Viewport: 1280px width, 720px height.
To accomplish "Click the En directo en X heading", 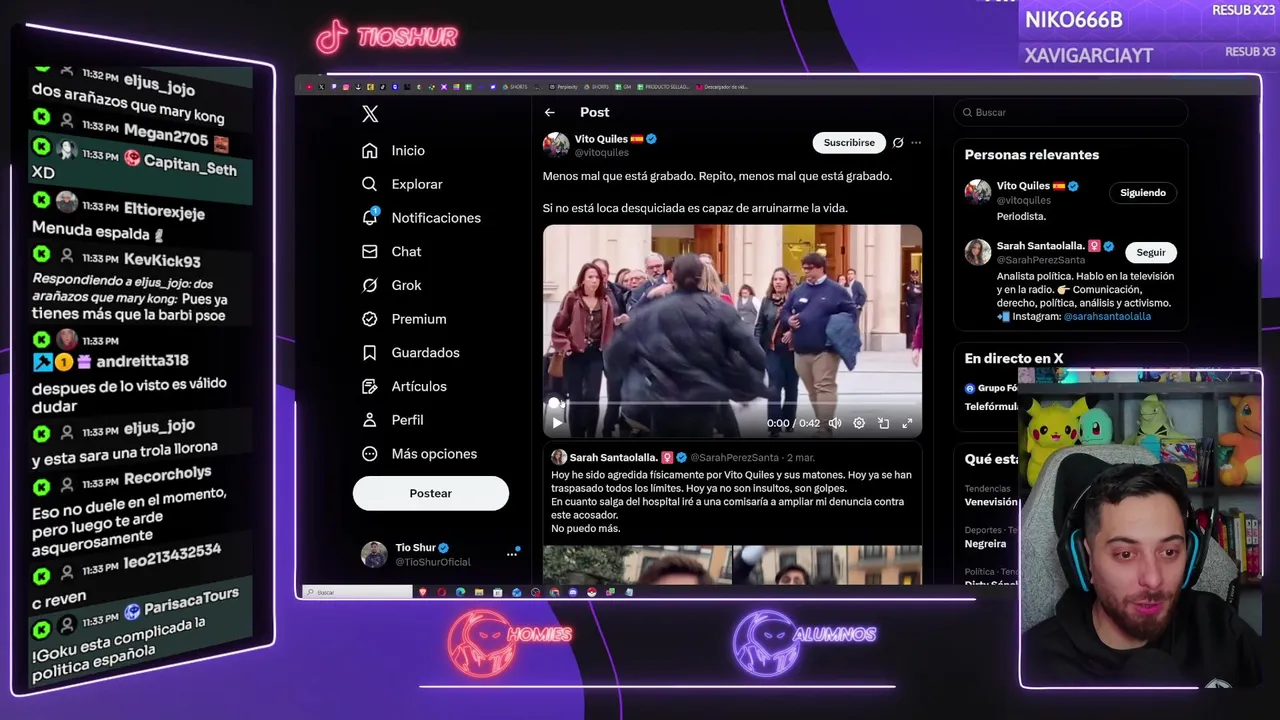I will tap(1014, 358).
